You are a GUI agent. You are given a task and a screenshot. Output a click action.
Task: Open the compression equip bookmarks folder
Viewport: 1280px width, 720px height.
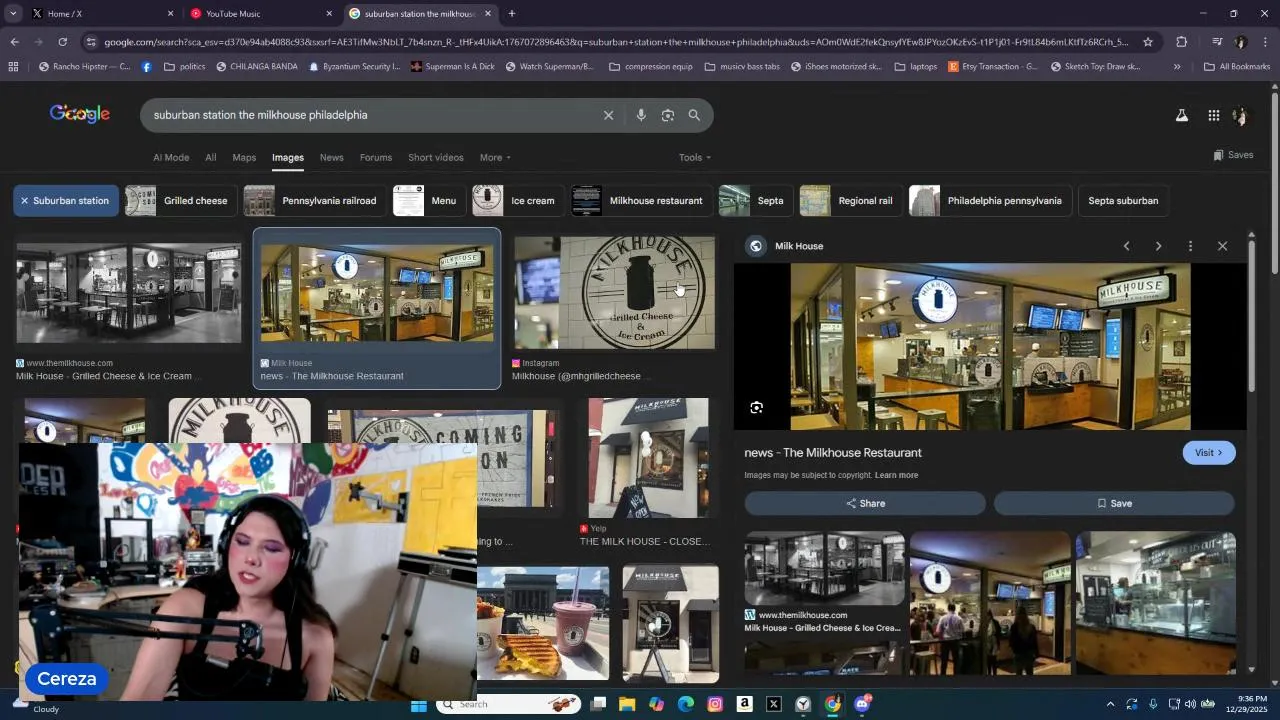[x=650, y=67]
